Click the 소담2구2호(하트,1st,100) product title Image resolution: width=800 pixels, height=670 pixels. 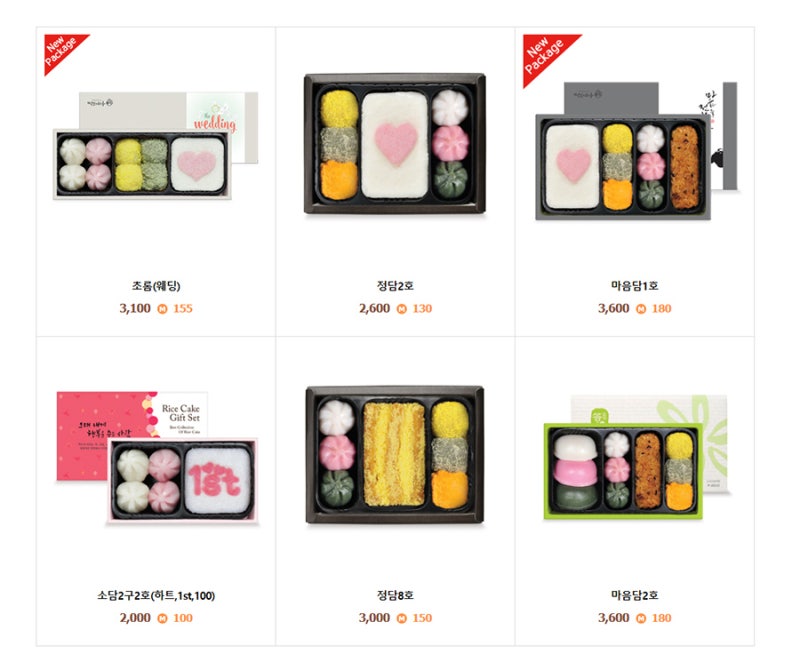pyautogui.click(x=156, y=595)
